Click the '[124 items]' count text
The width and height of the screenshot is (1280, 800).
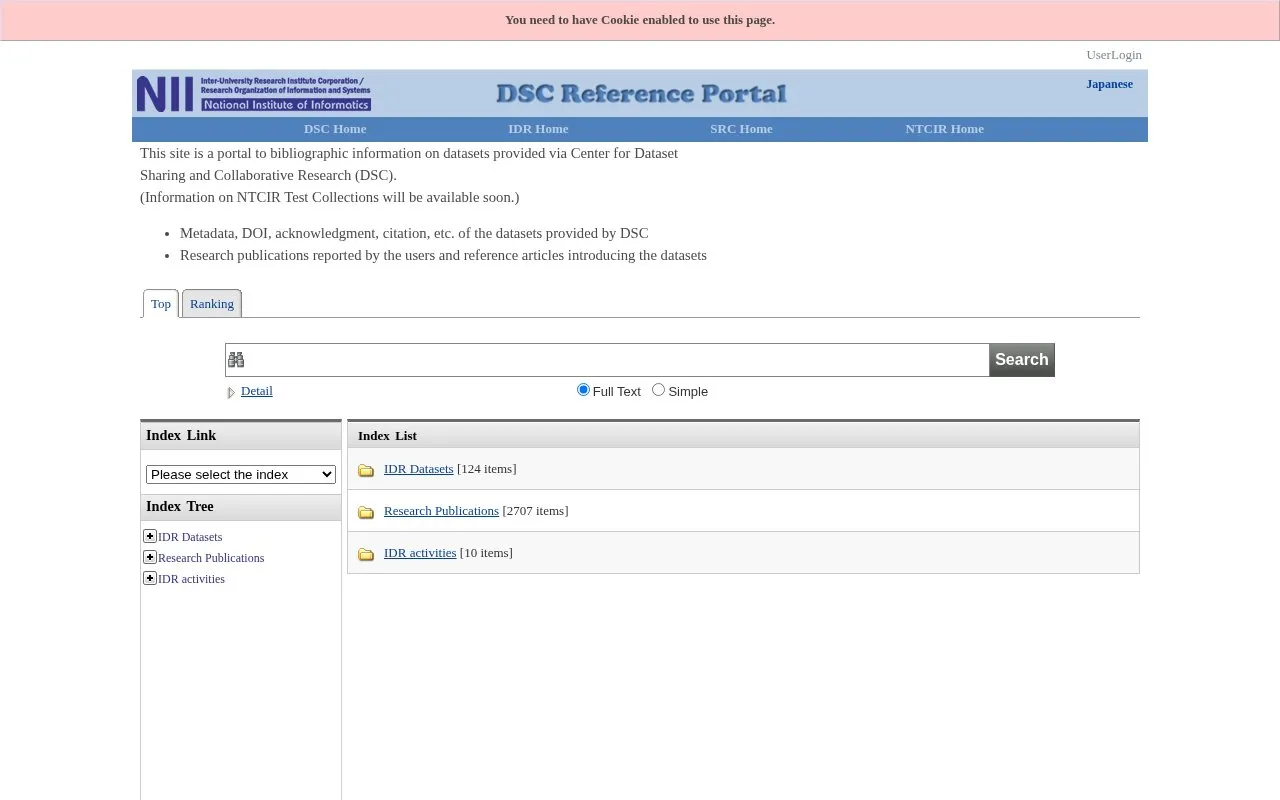[x=487, y=469]
